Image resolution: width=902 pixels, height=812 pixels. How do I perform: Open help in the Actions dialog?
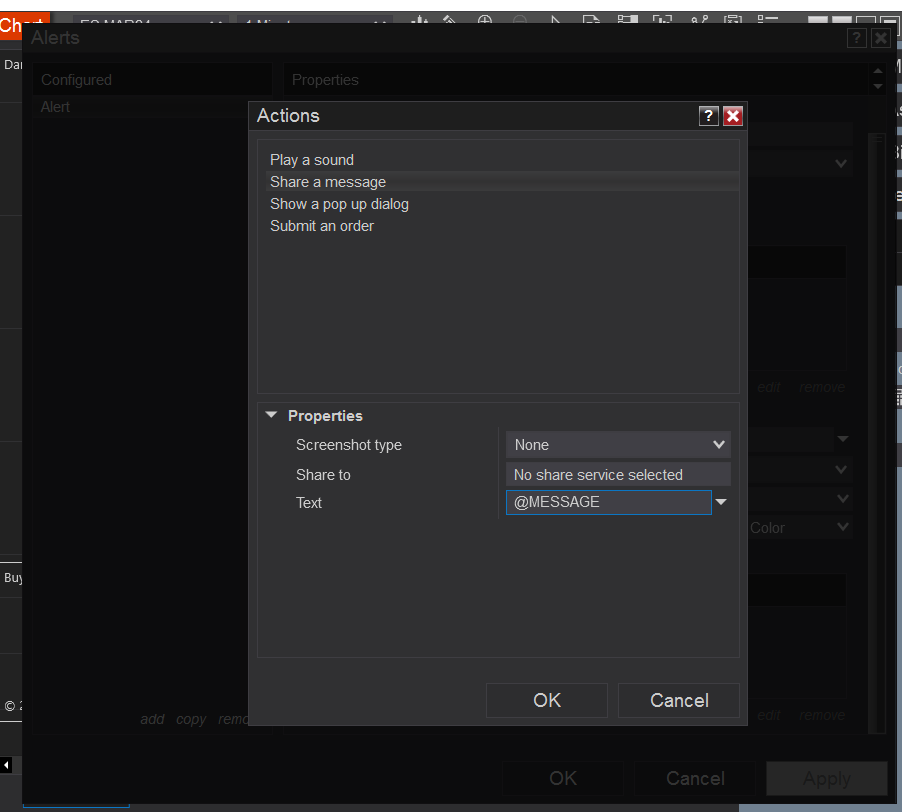[x=708, y=116]
